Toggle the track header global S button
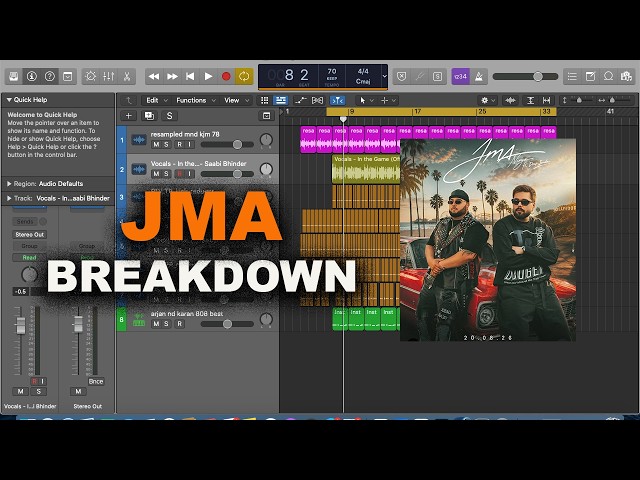 pos(169,116)
